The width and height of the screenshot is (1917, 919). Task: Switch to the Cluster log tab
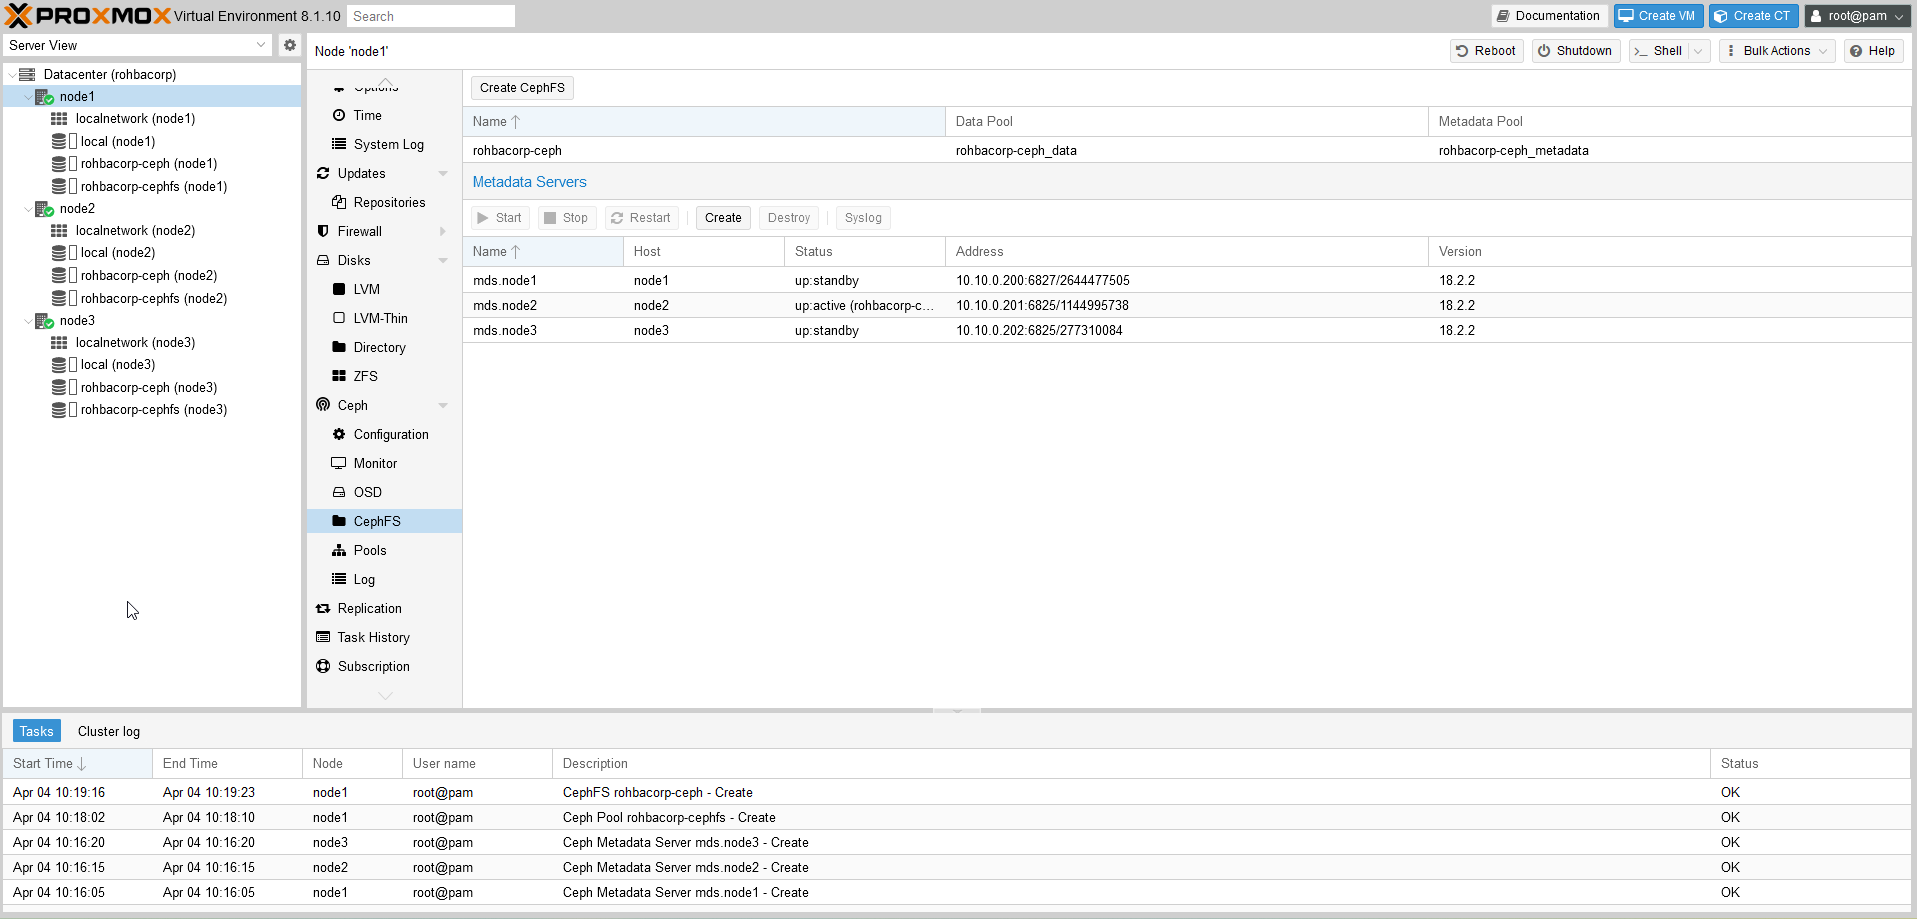(x=109, y=731)
